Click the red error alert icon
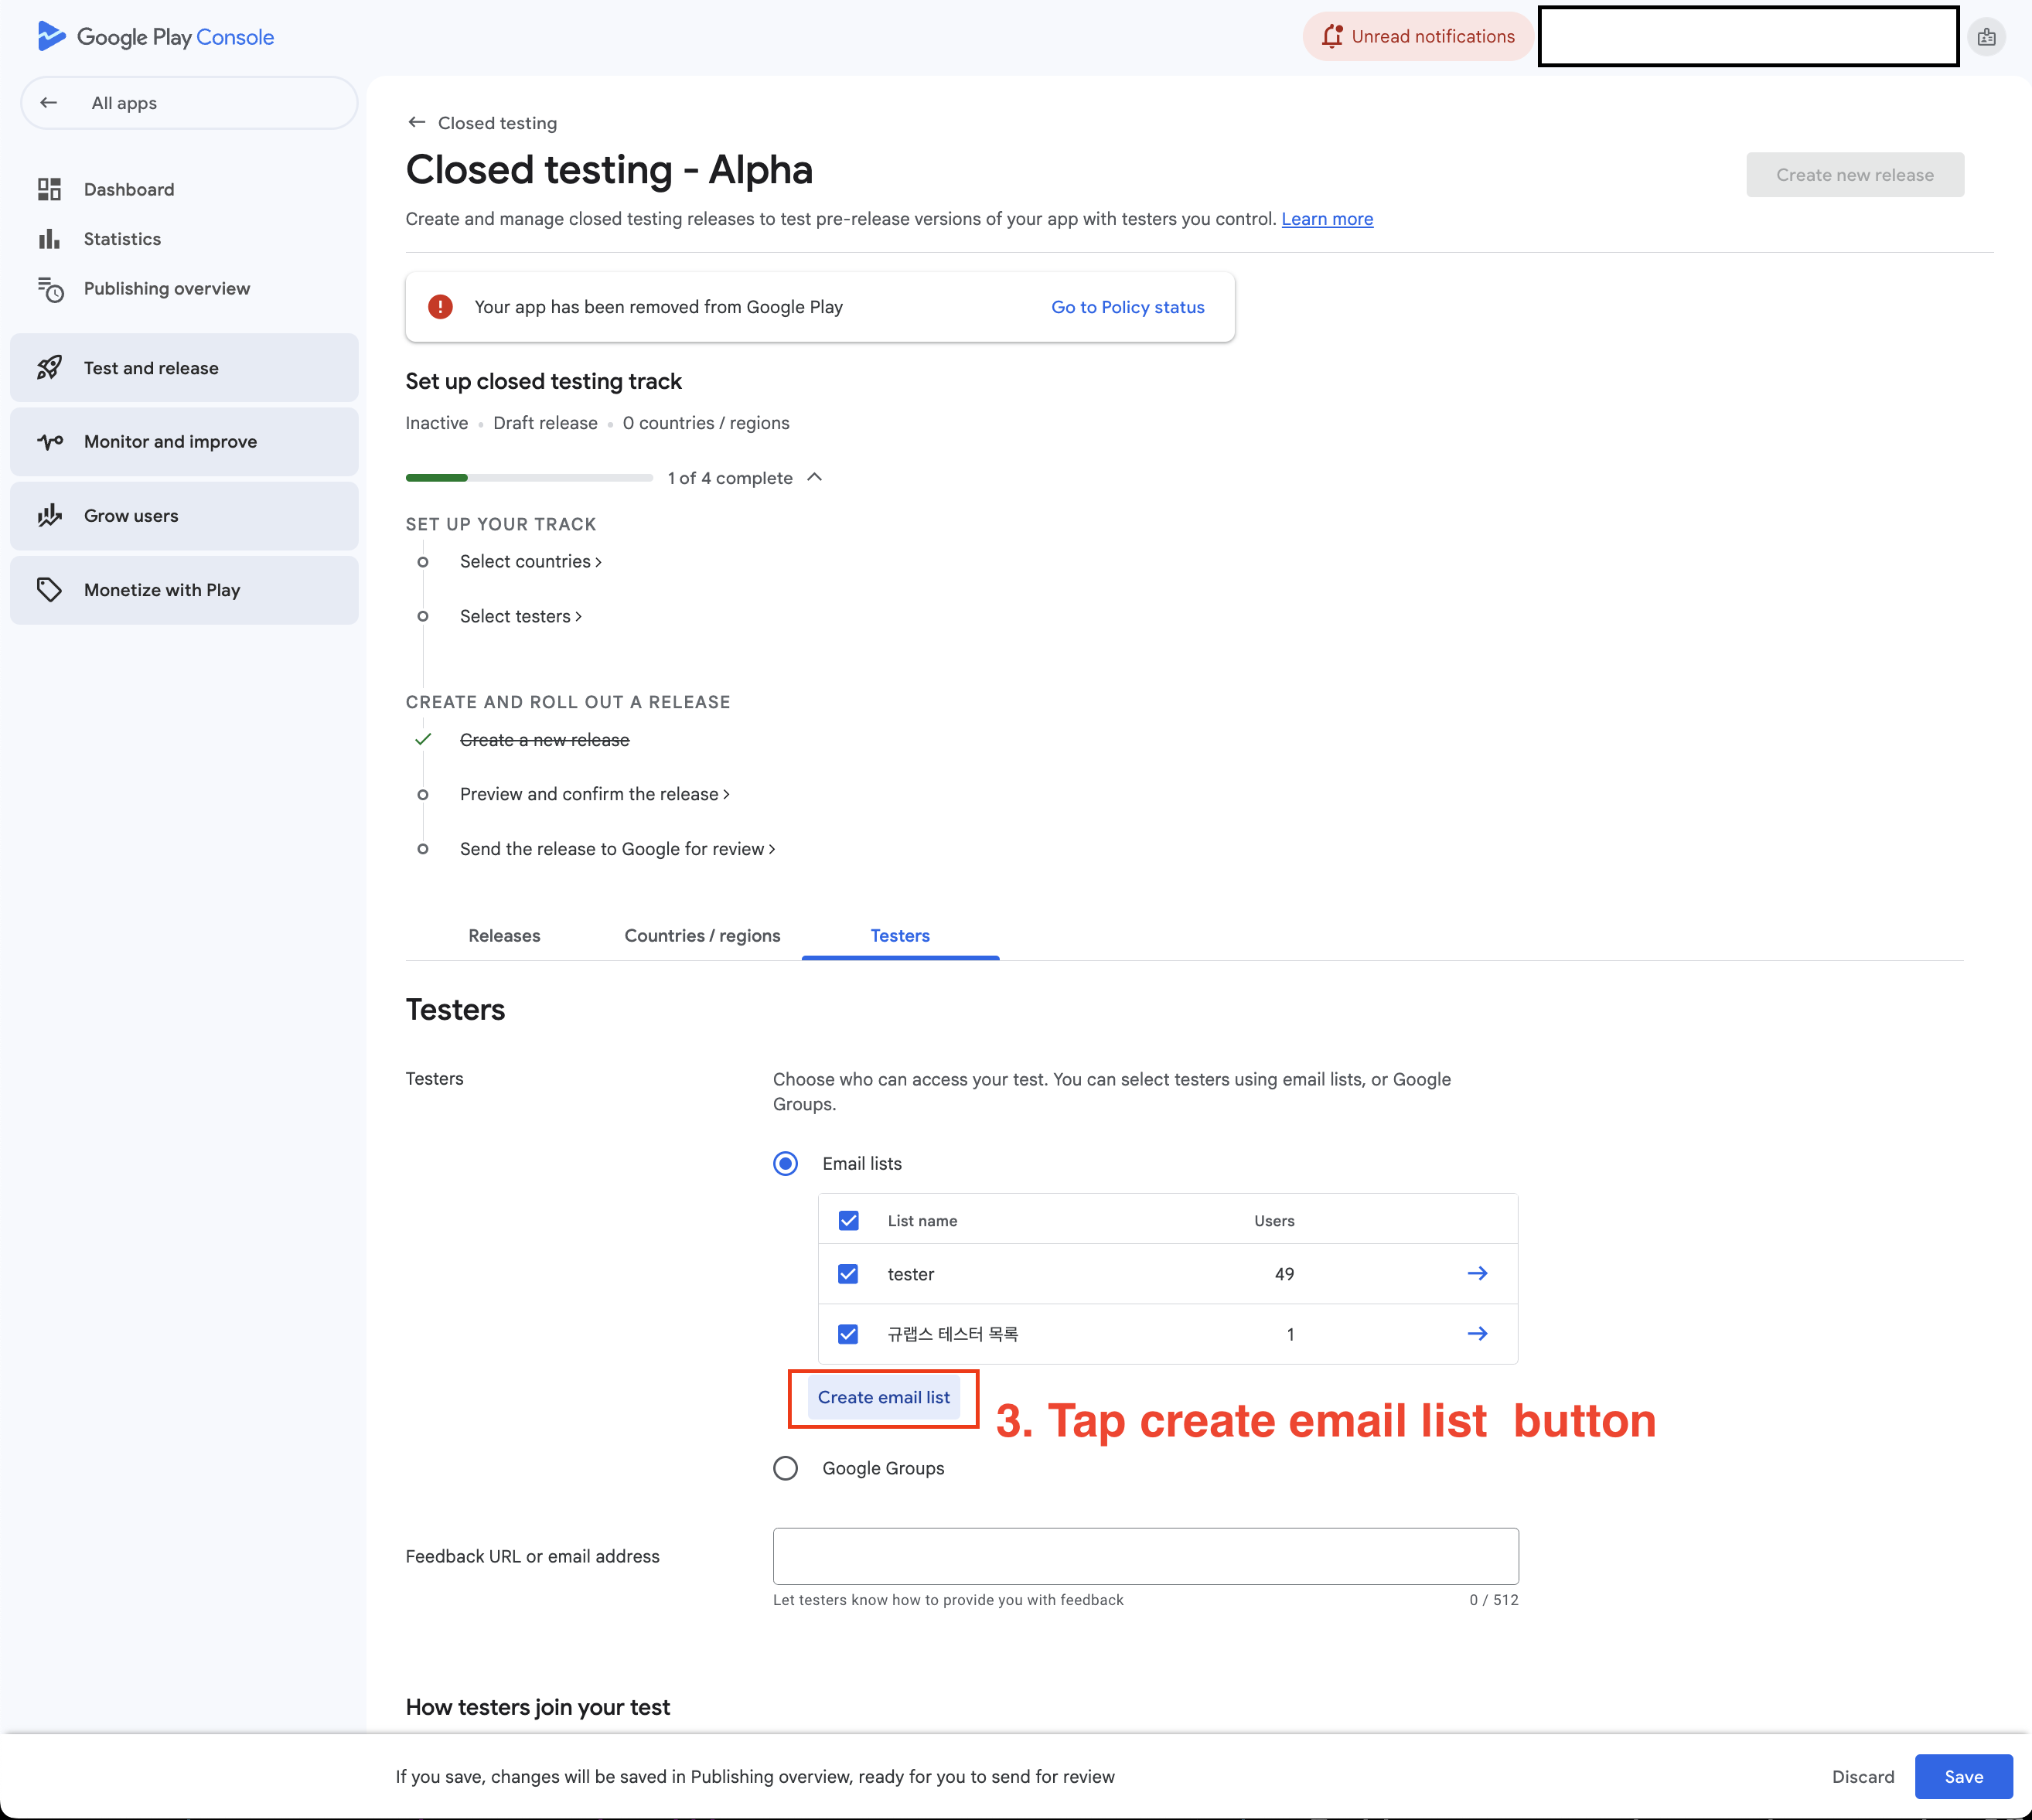This screenshot has width=2032, height=1820. pos(440,307)
